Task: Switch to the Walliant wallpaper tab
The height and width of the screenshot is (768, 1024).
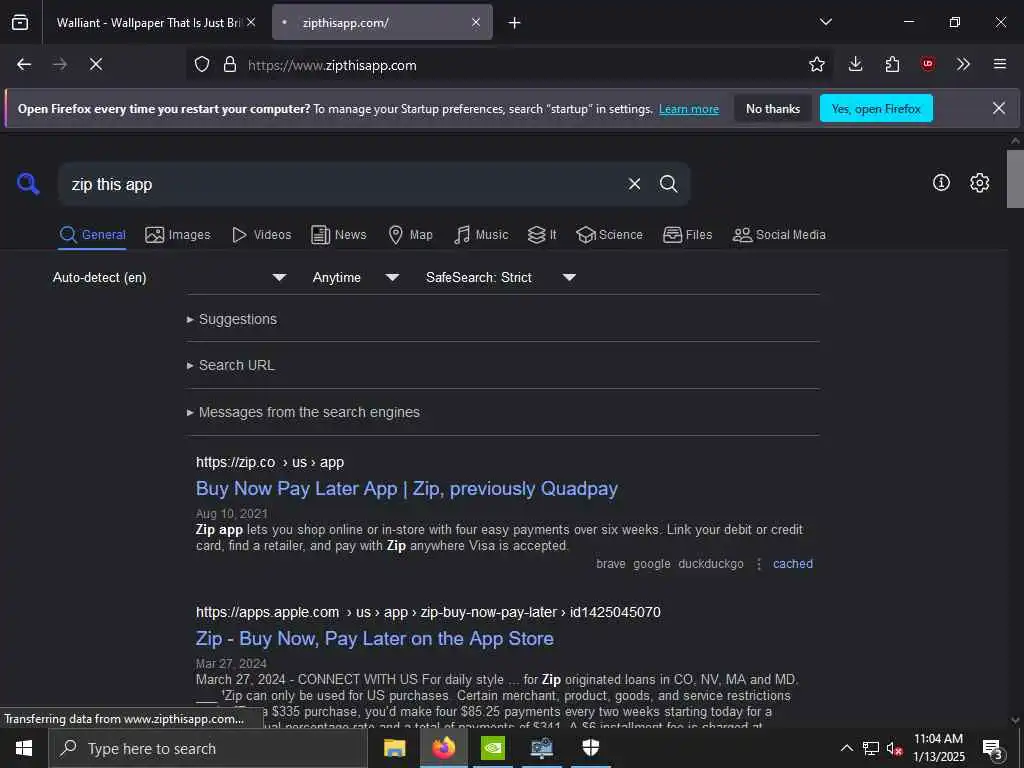Action: (149, 22)
